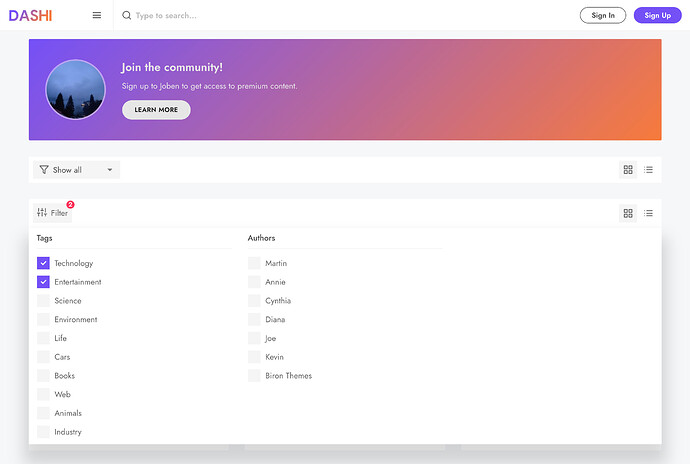Click the Filter sliders icon
The height and width of the screenshot is (464, 690).
tap(42, 213)
